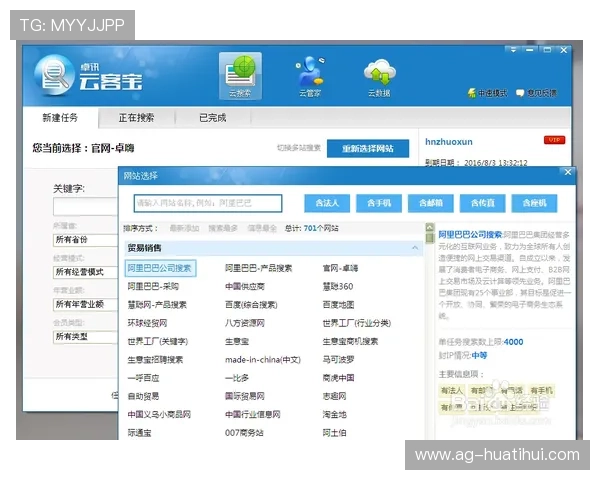Filter sites with 含传真 button
This screenshot has height=480, width=600.
tap(483, 203)
